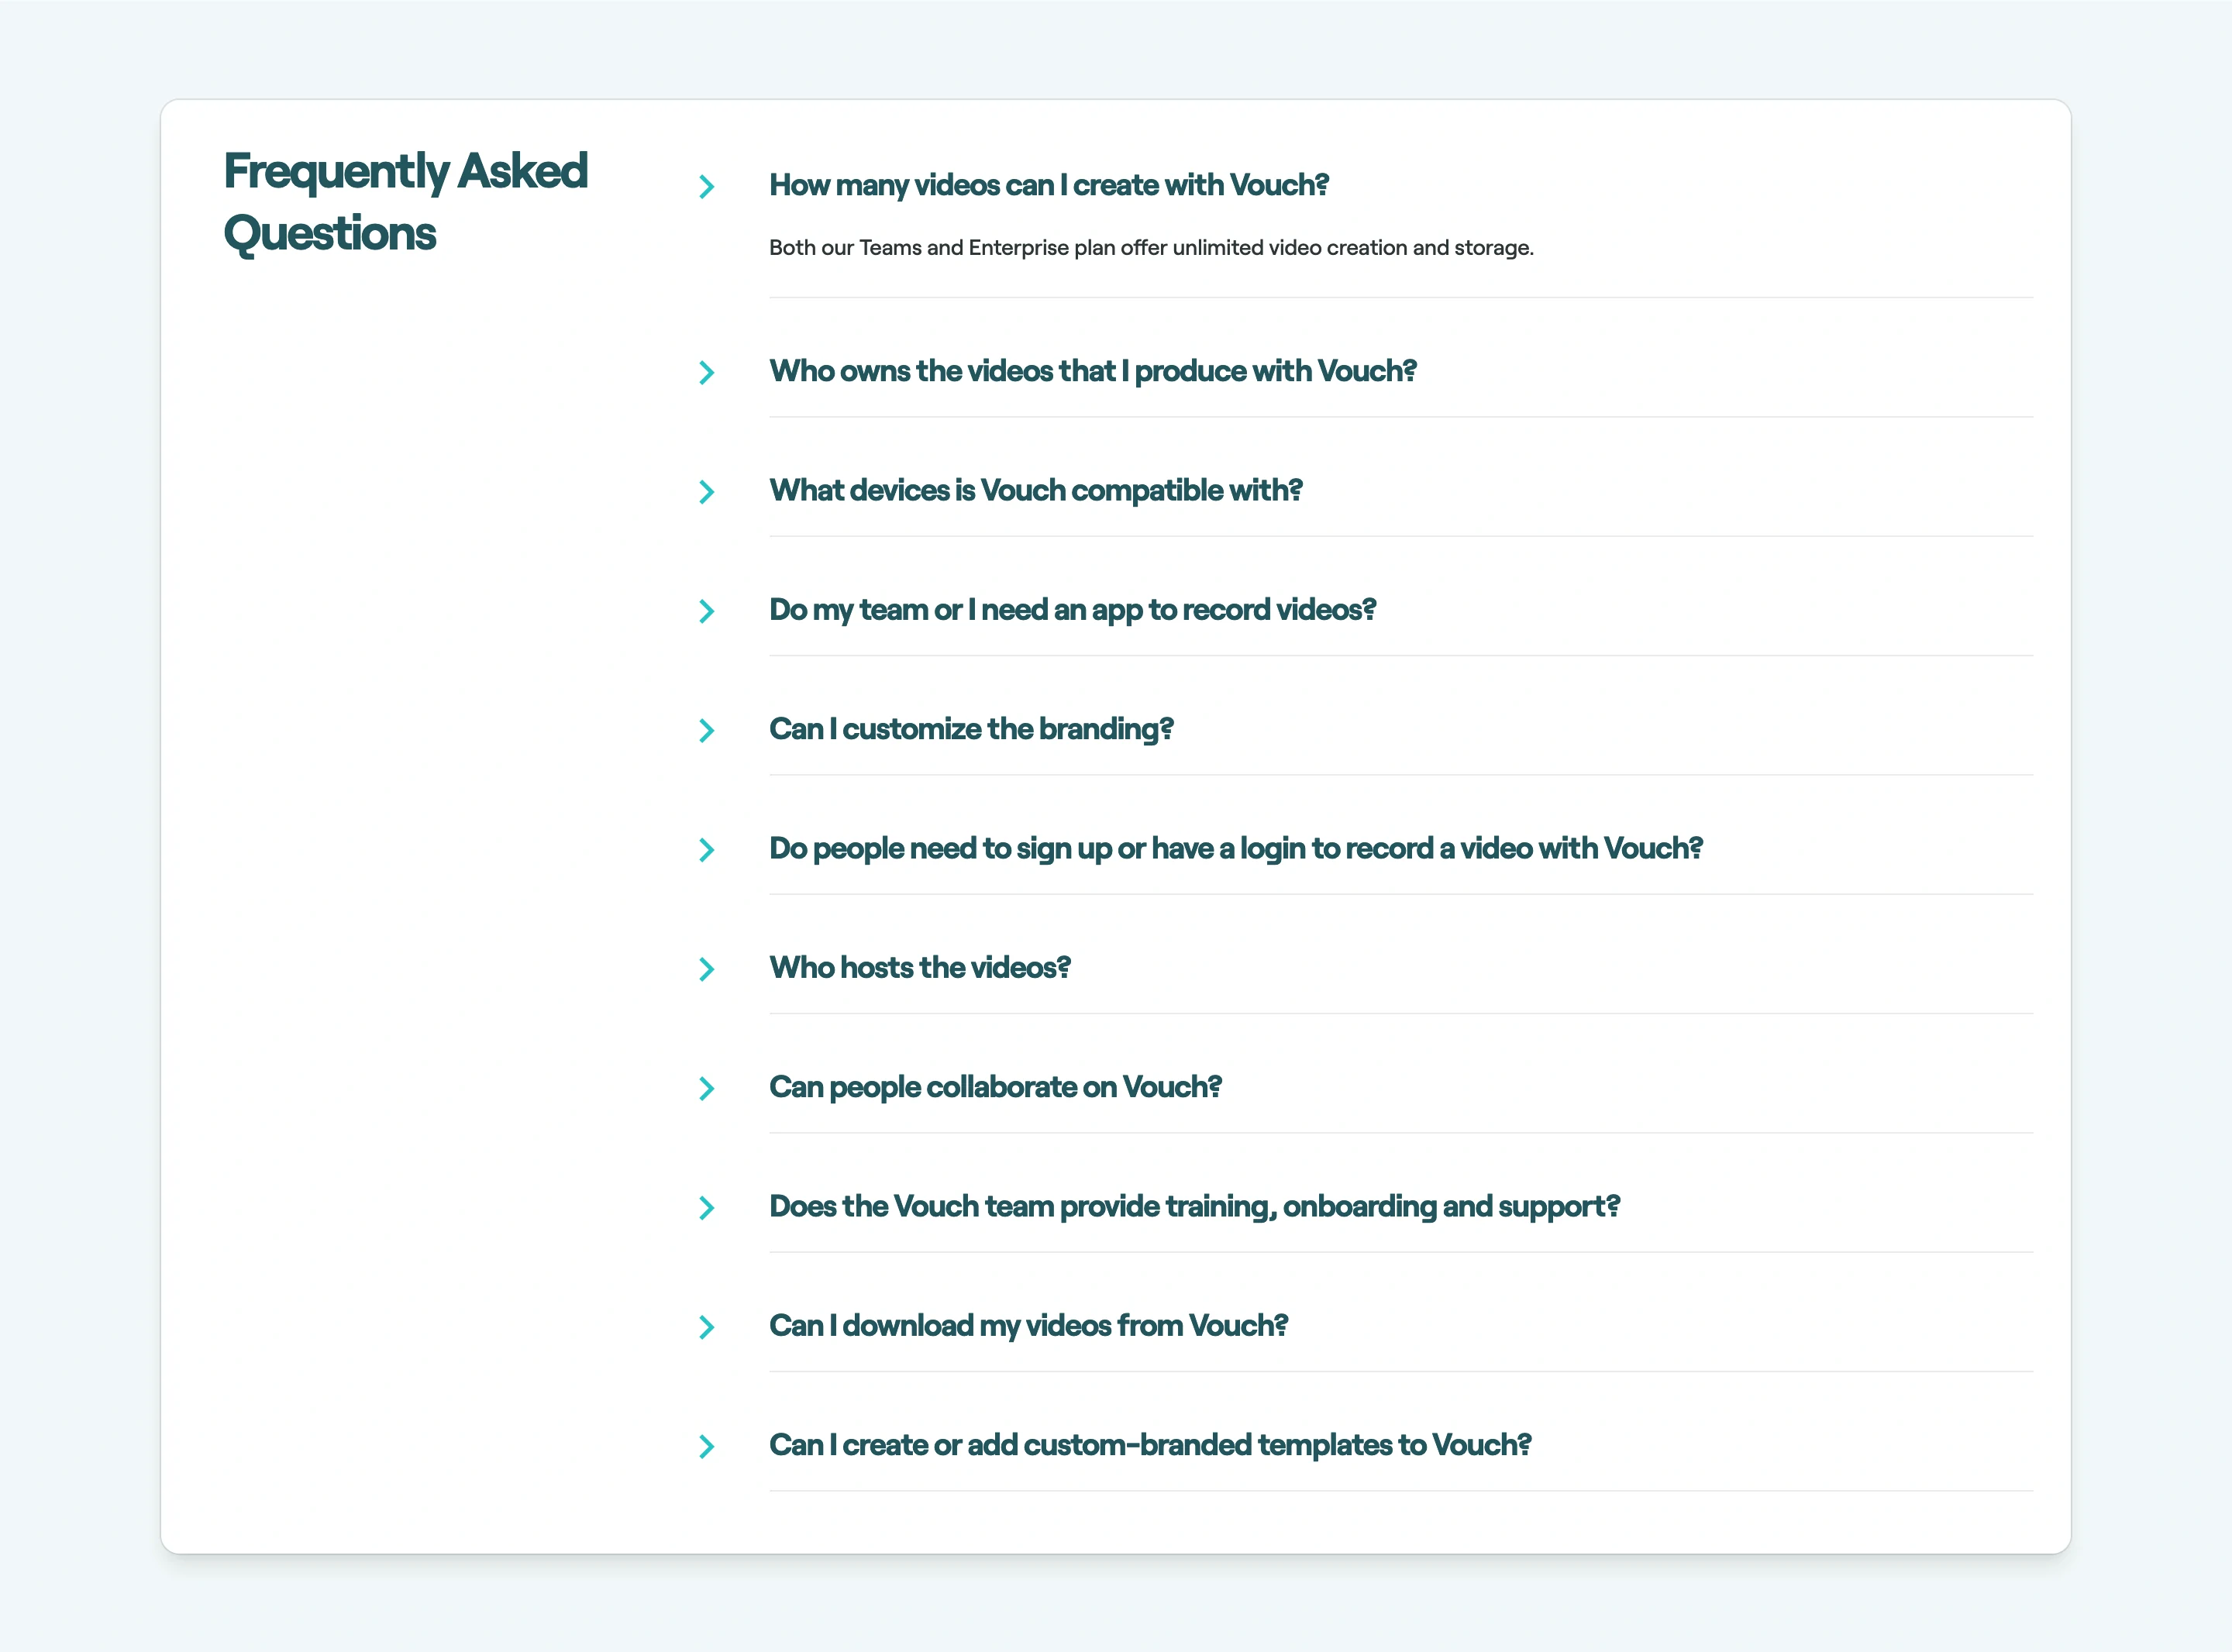
Task: Select the unlimited video creation answer text
Action: click(1151, 247)
